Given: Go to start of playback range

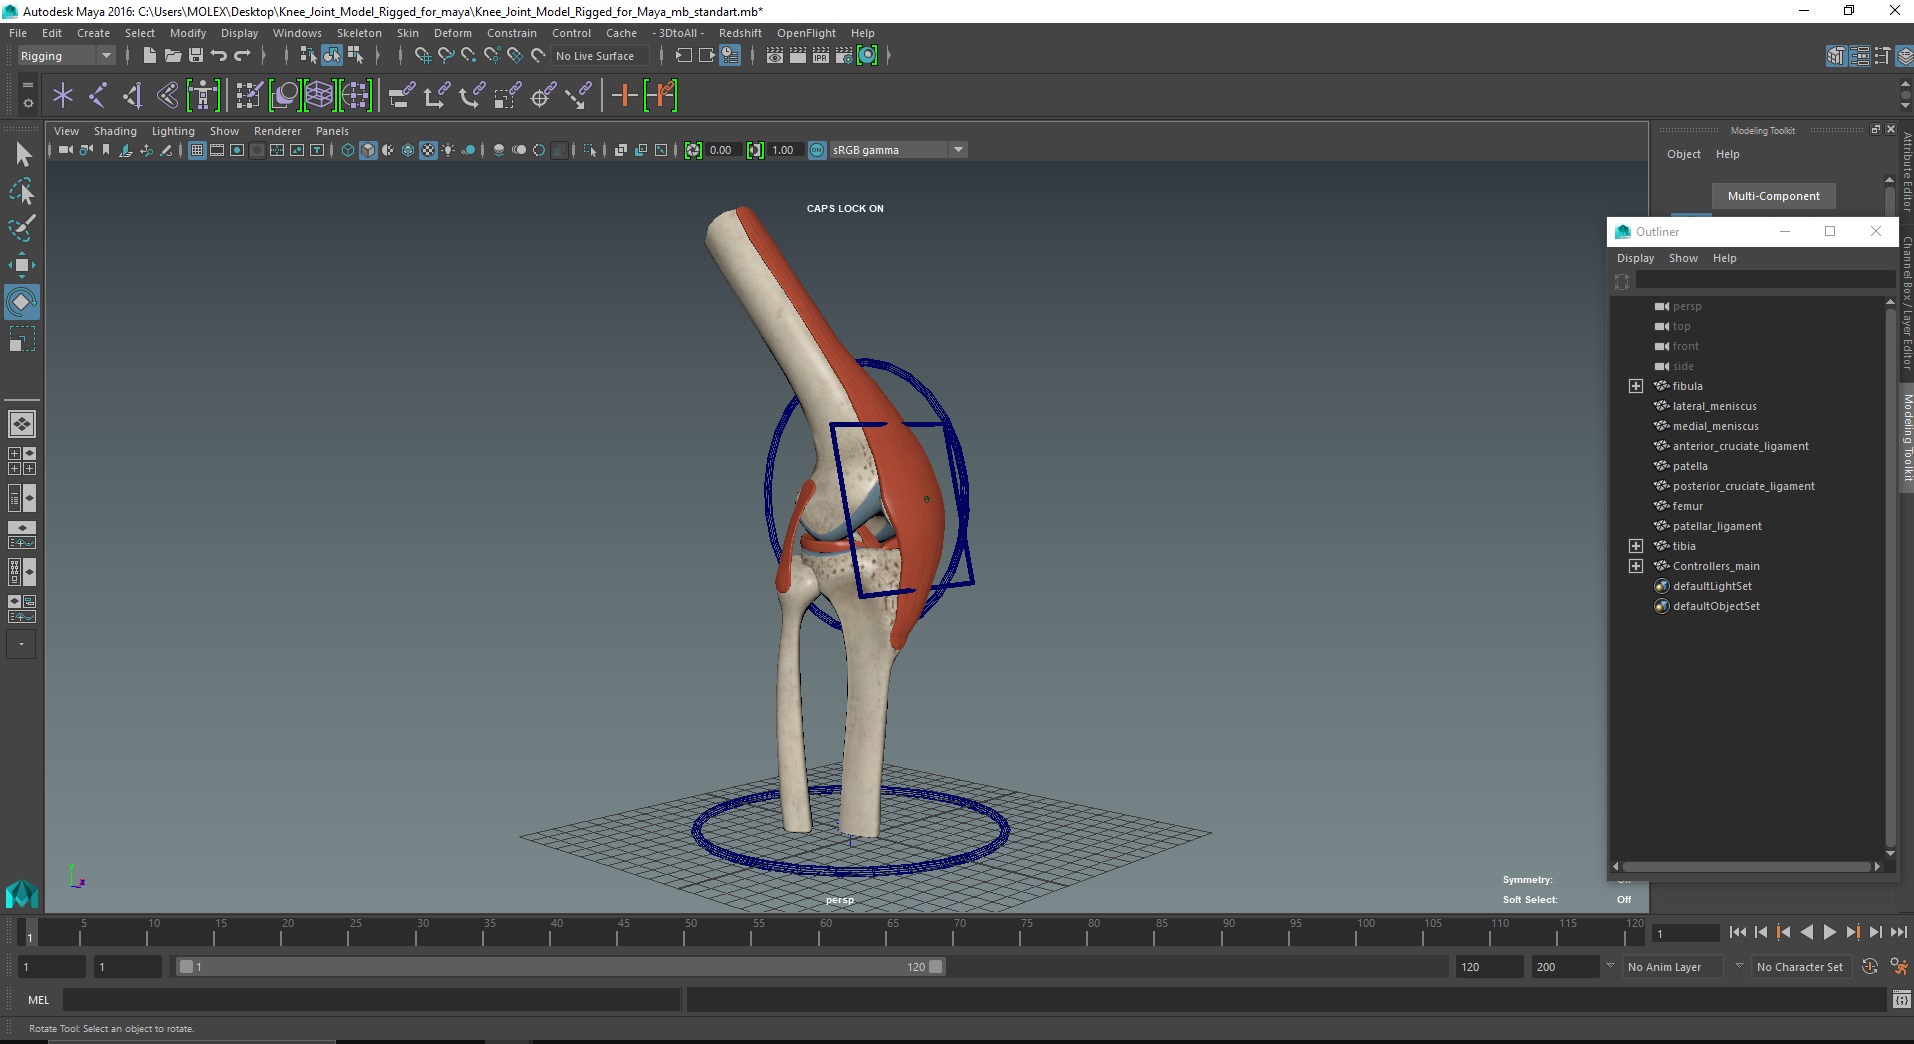Looking at the screenshot, I should (1737, 932).
